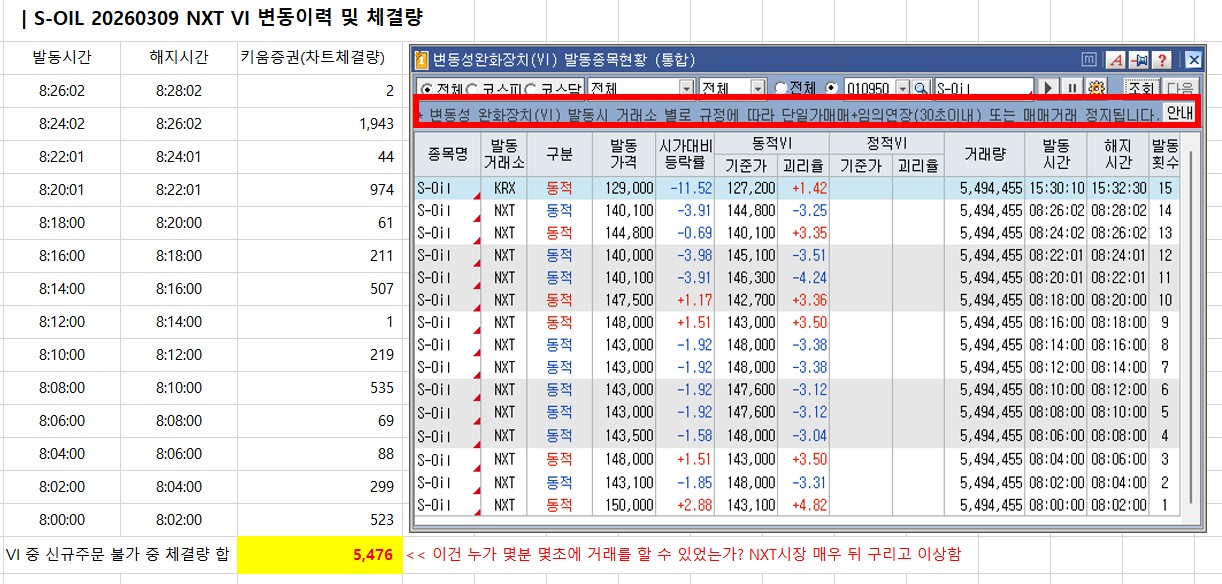Screen dimensions: 1222x584
Task: Click the 안내 info button
Action: pyautogui.click(x=1180, y=113)
